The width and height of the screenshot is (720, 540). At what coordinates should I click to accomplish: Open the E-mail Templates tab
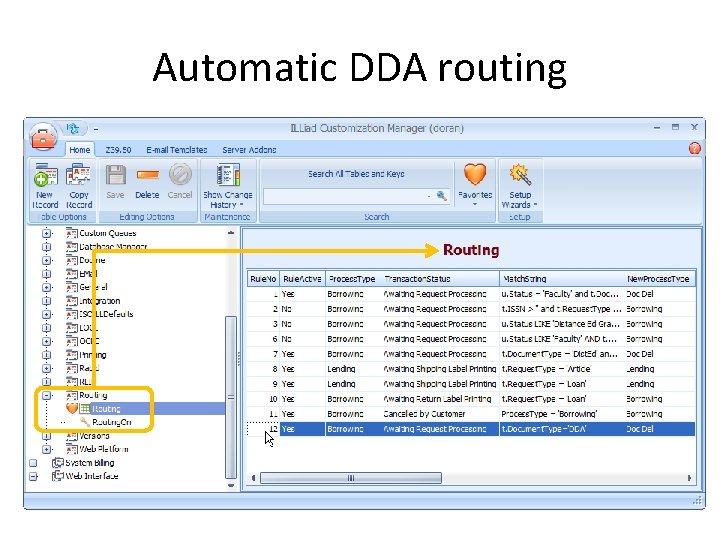tap(177, 150)
